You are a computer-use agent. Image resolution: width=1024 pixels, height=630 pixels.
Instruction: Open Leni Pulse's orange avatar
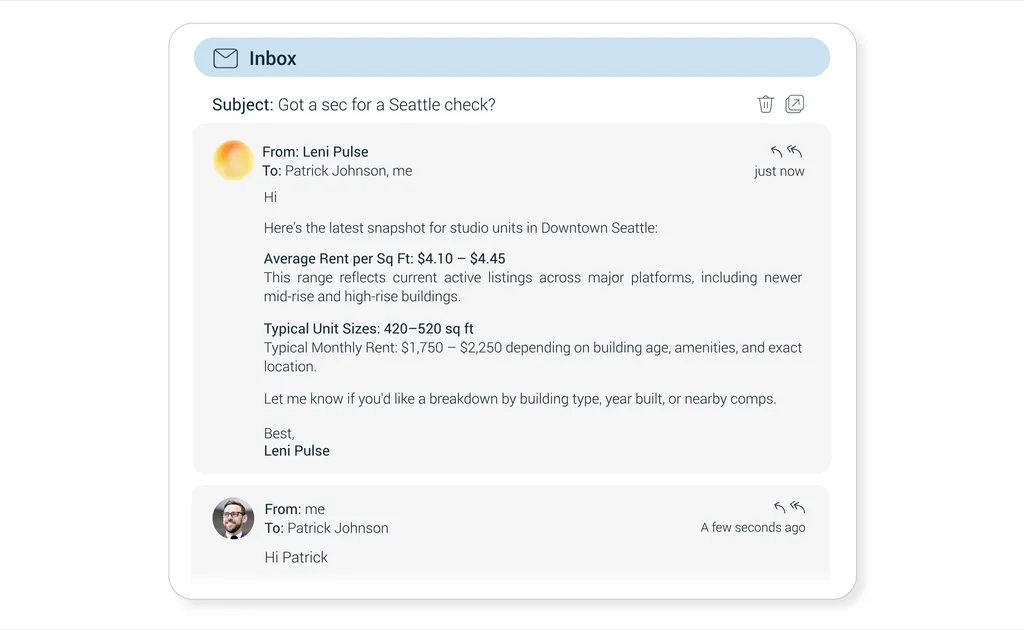(233, 161)
